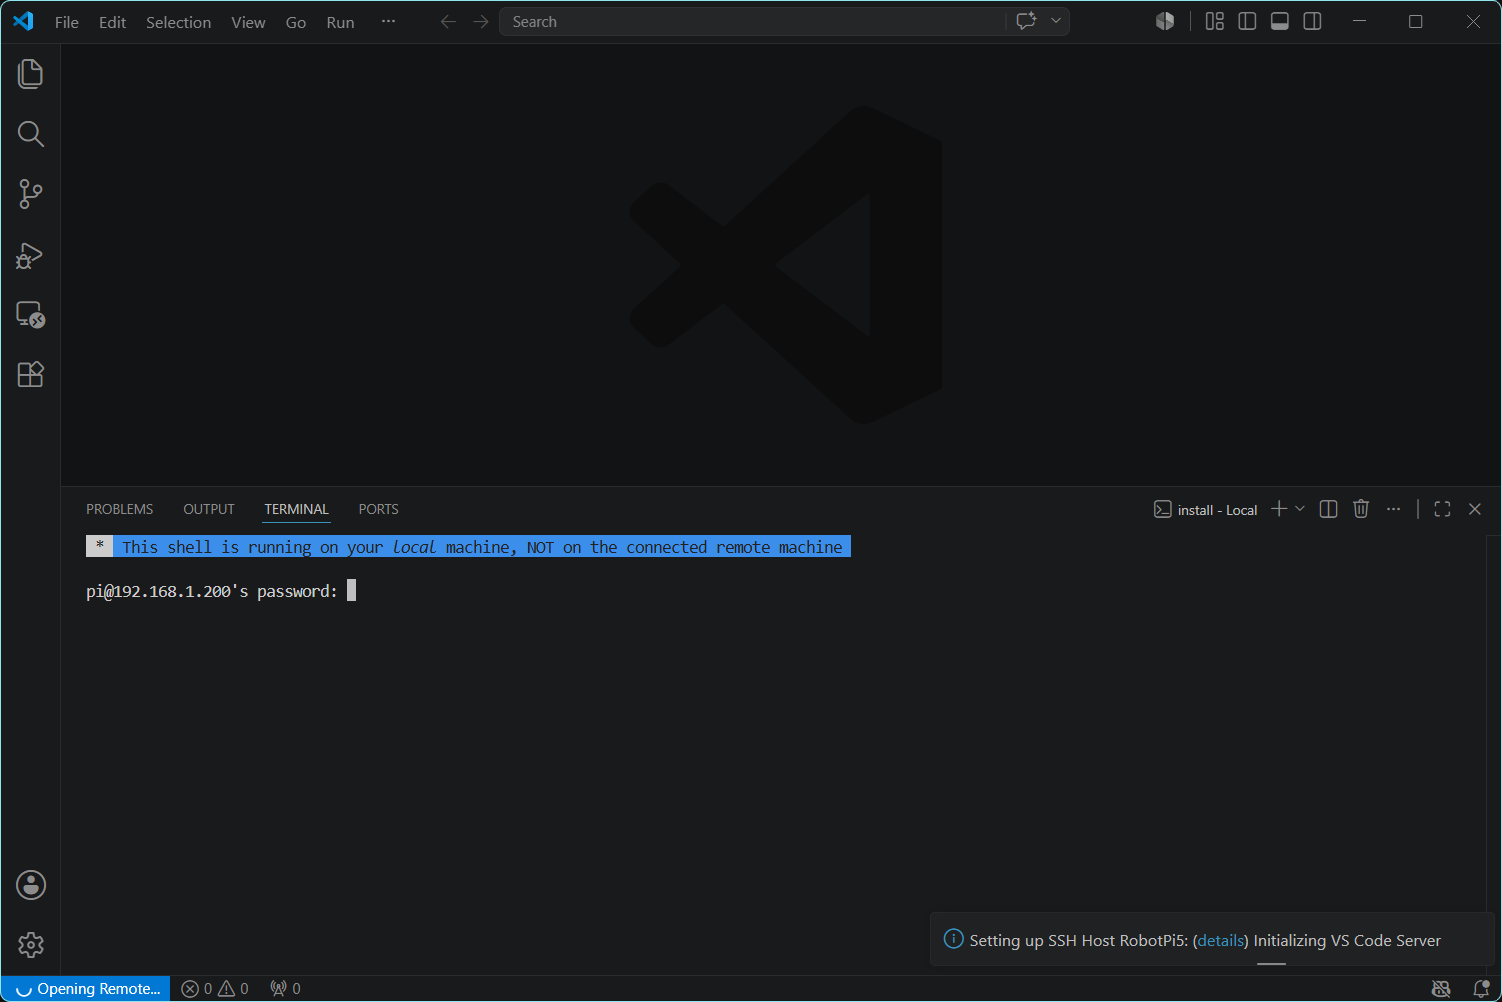Create a new terminal with plus icon

[1279, 509]
